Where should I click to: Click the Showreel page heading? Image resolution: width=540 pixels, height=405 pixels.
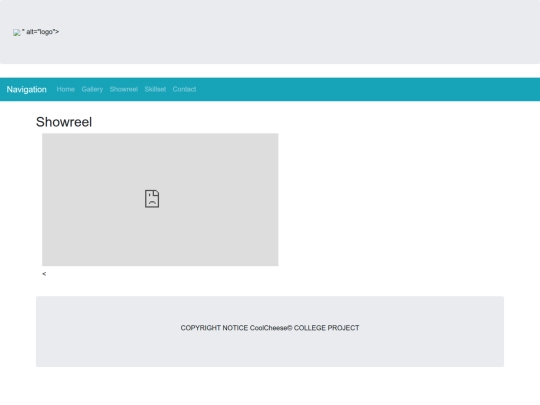click(64, 122)
